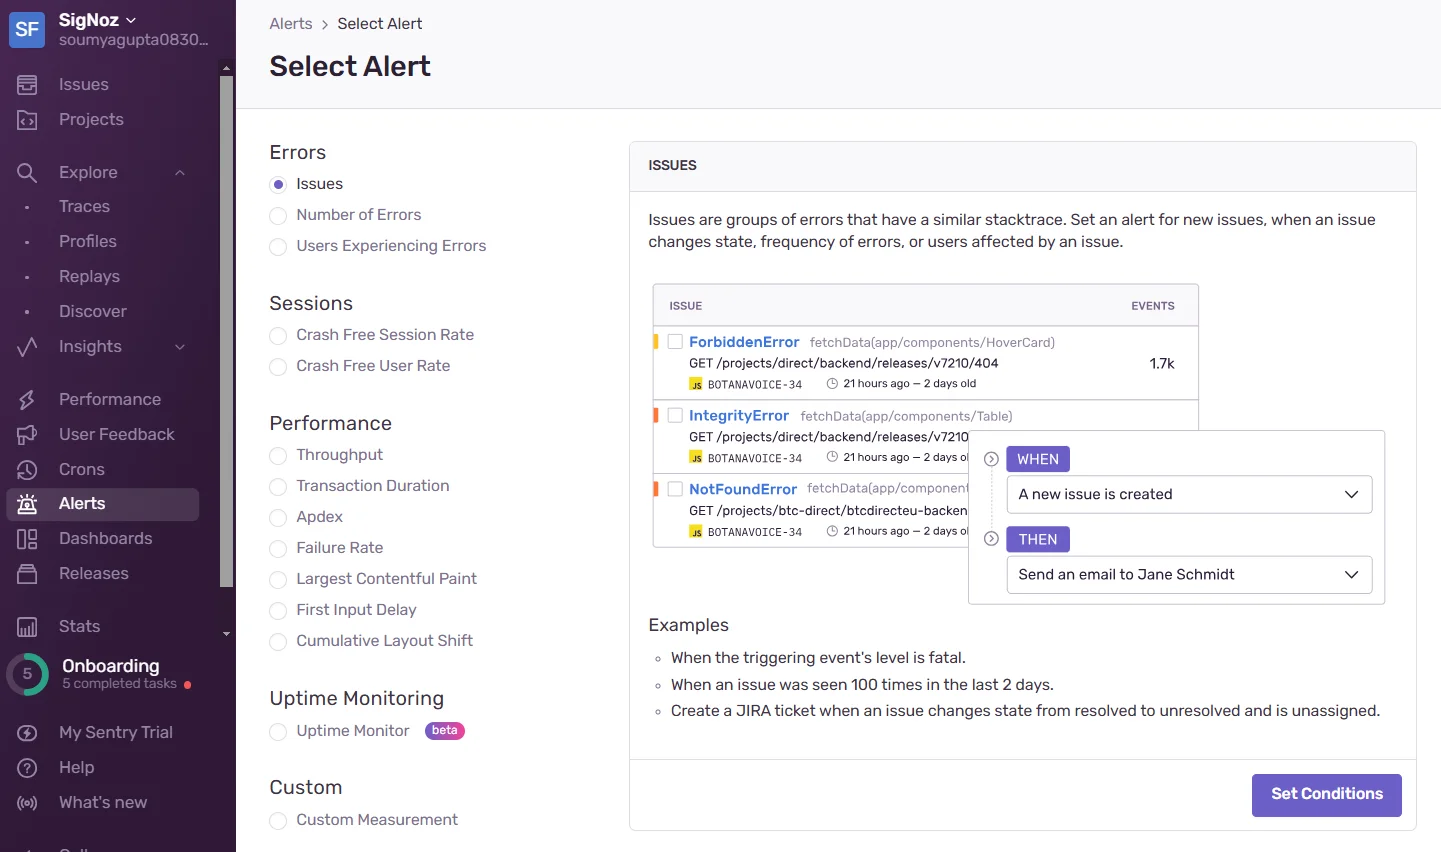Tick the ForbiddenError issue checkbox
1441x852 pixels.
point(675,342)
